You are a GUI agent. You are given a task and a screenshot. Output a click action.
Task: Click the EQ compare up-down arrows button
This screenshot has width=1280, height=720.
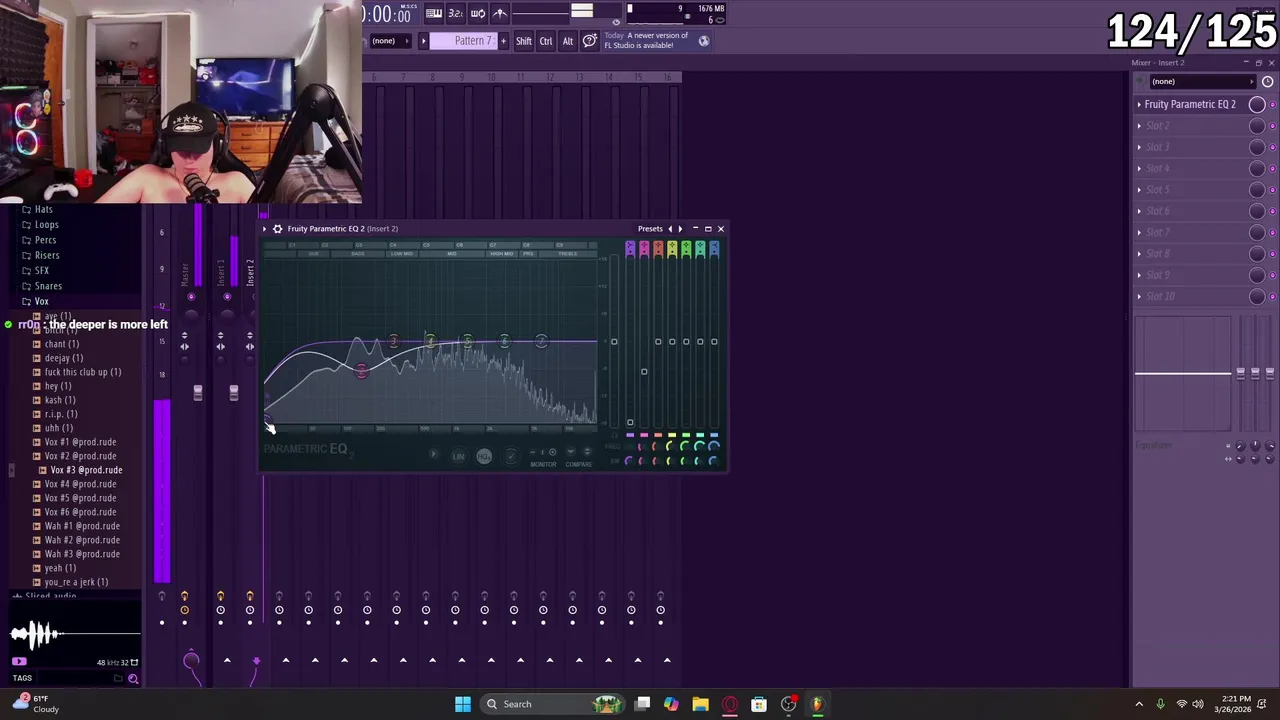(x=587, y=452)
